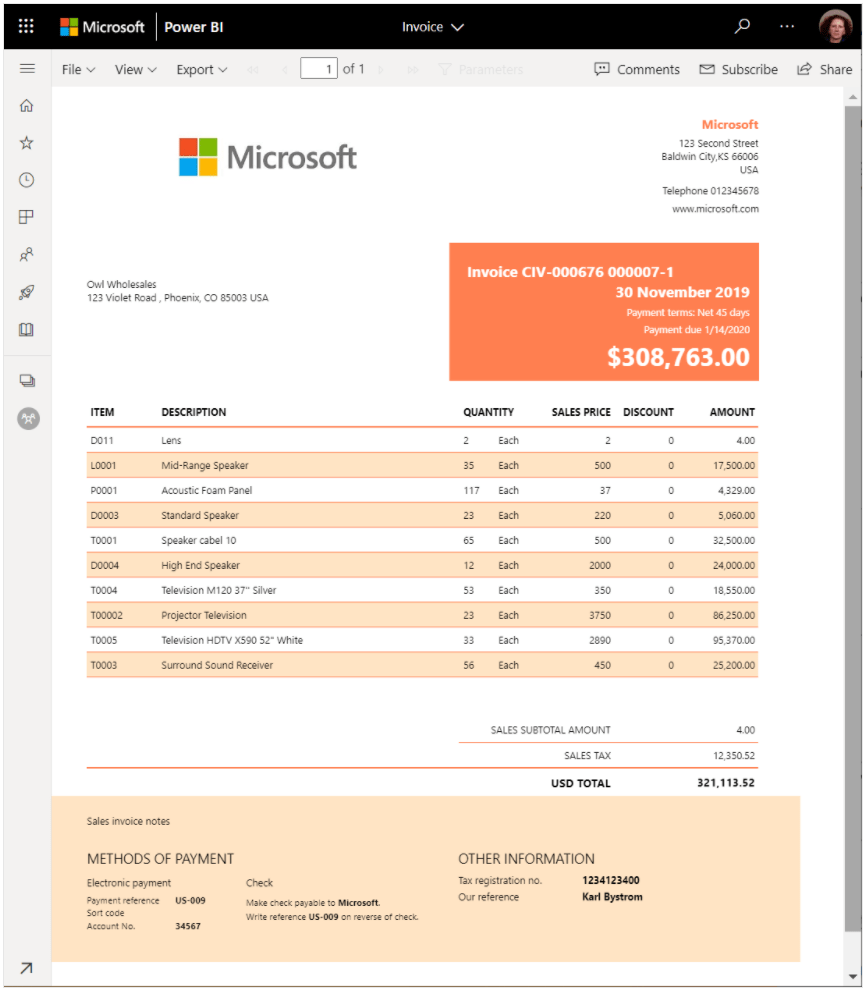Open Favorites using the star icon
Screen dimensions: 866x989
pyautogui.click(x=27, y=142)
